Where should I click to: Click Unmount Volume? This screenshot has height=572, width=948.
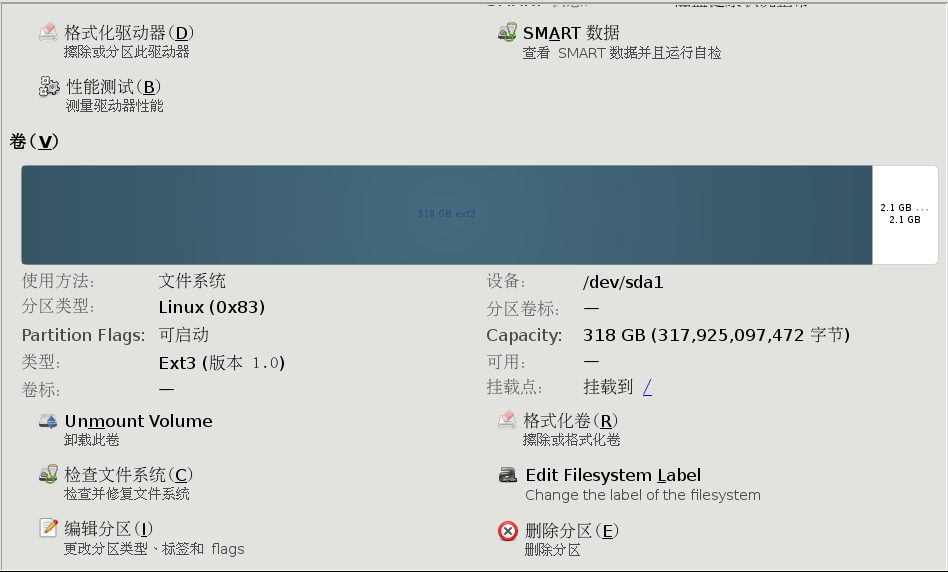pyautogui.click(x=138, y=421)
